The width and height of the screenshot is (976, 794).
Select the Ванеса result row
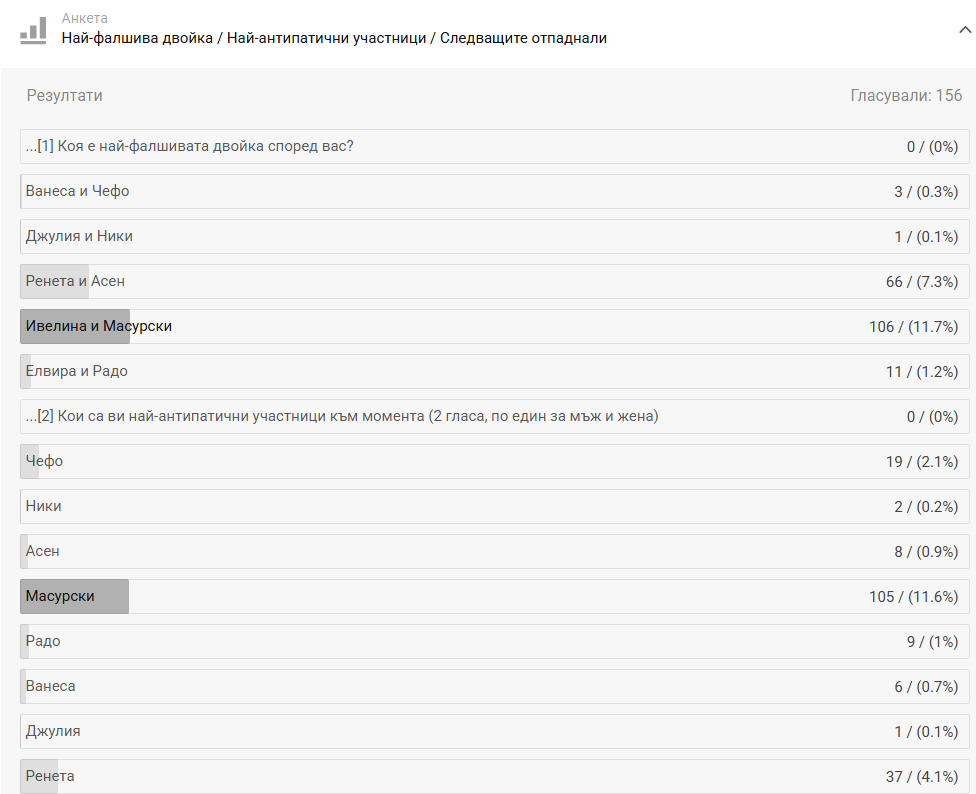(495, 686)
